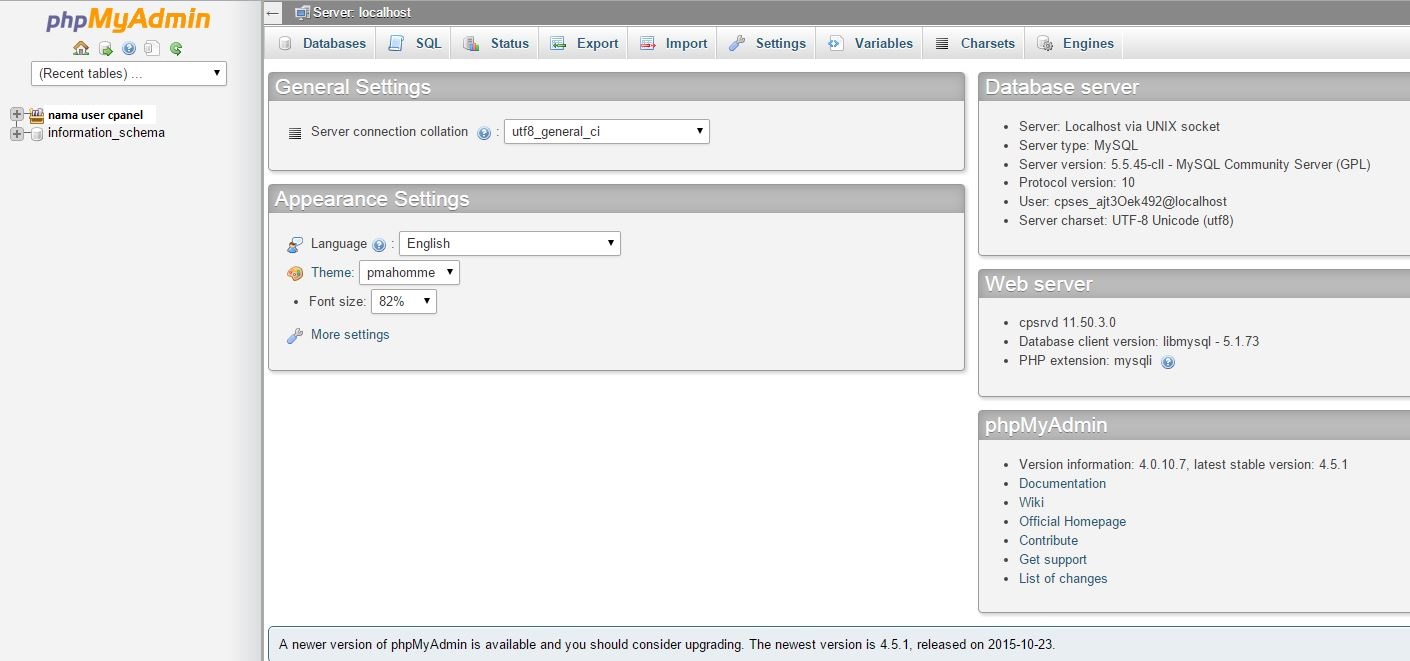
Task: Click the nama user cpanel database icon
Action: 37,115
